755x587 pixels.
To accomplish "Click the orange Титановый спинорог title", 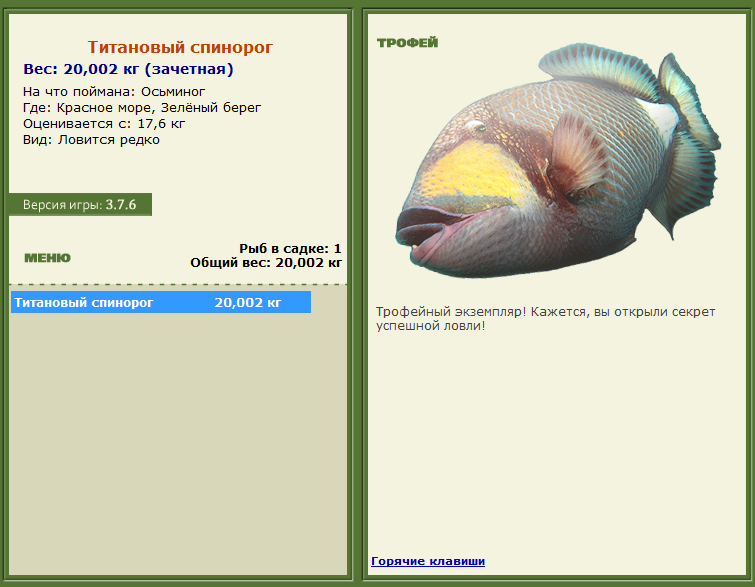I will click(180, 47).
